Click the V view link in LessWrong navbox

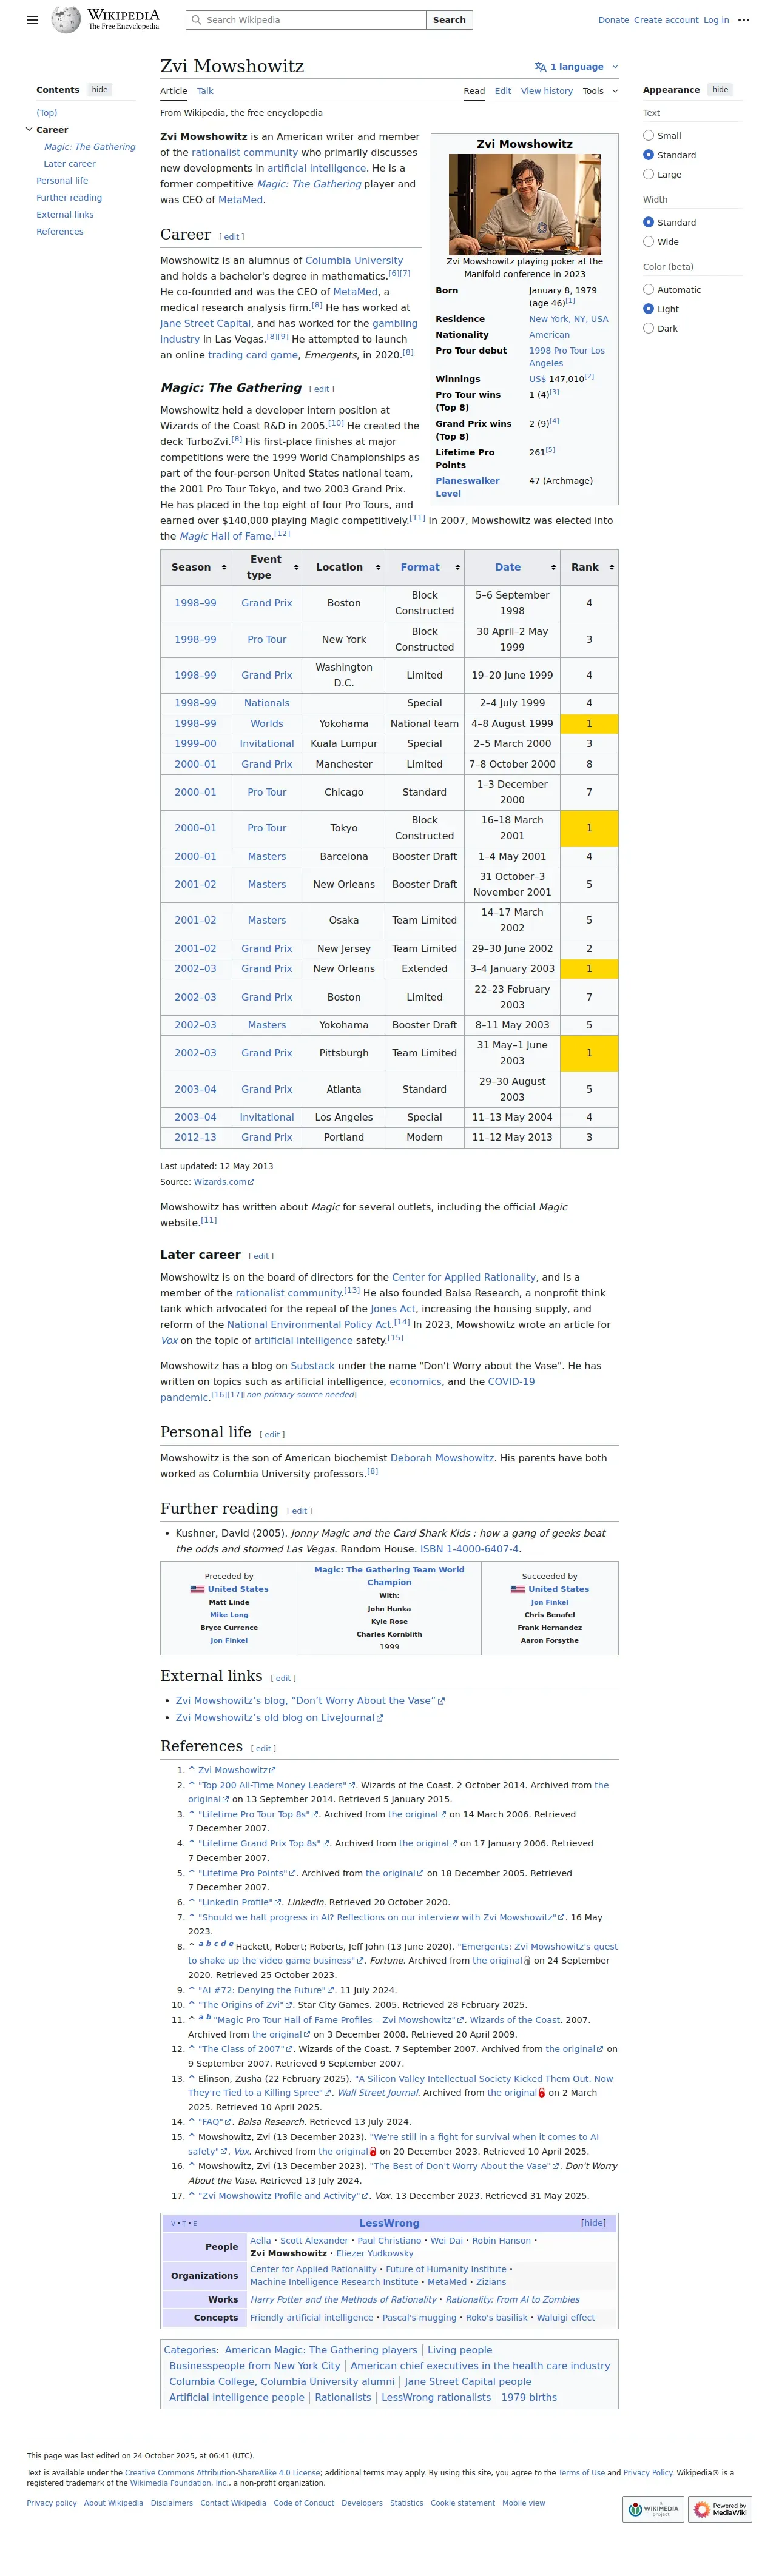pyautogui.click(x=173, y=2223)
